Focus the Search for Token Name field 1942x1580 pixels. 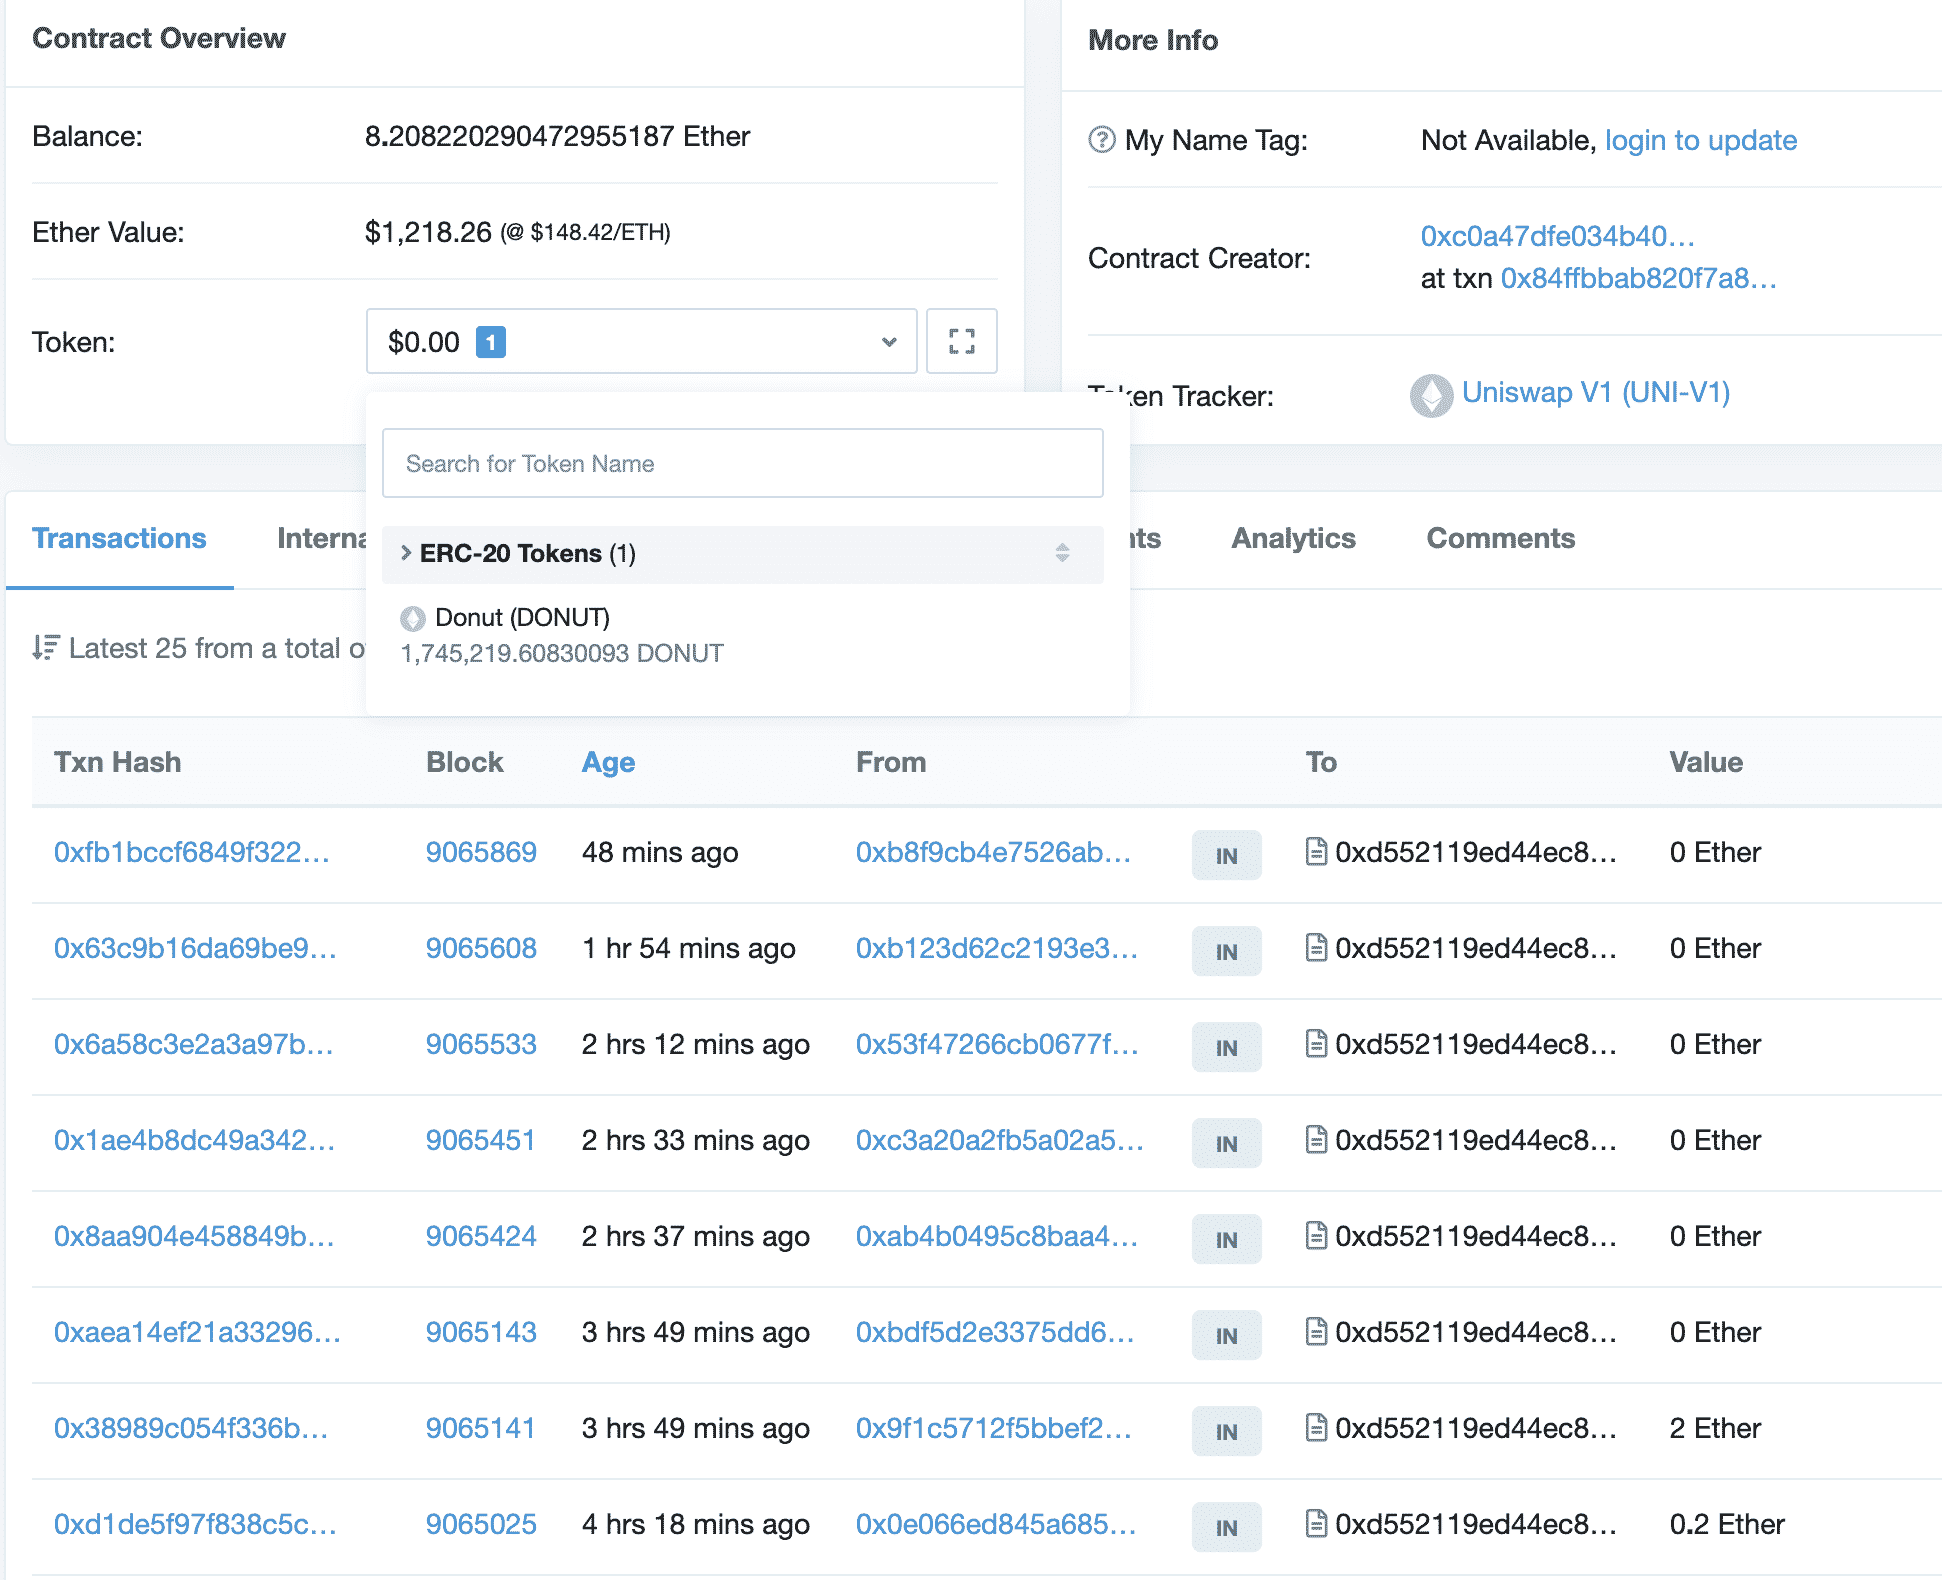pyautogui.click(x=742, y=463)
